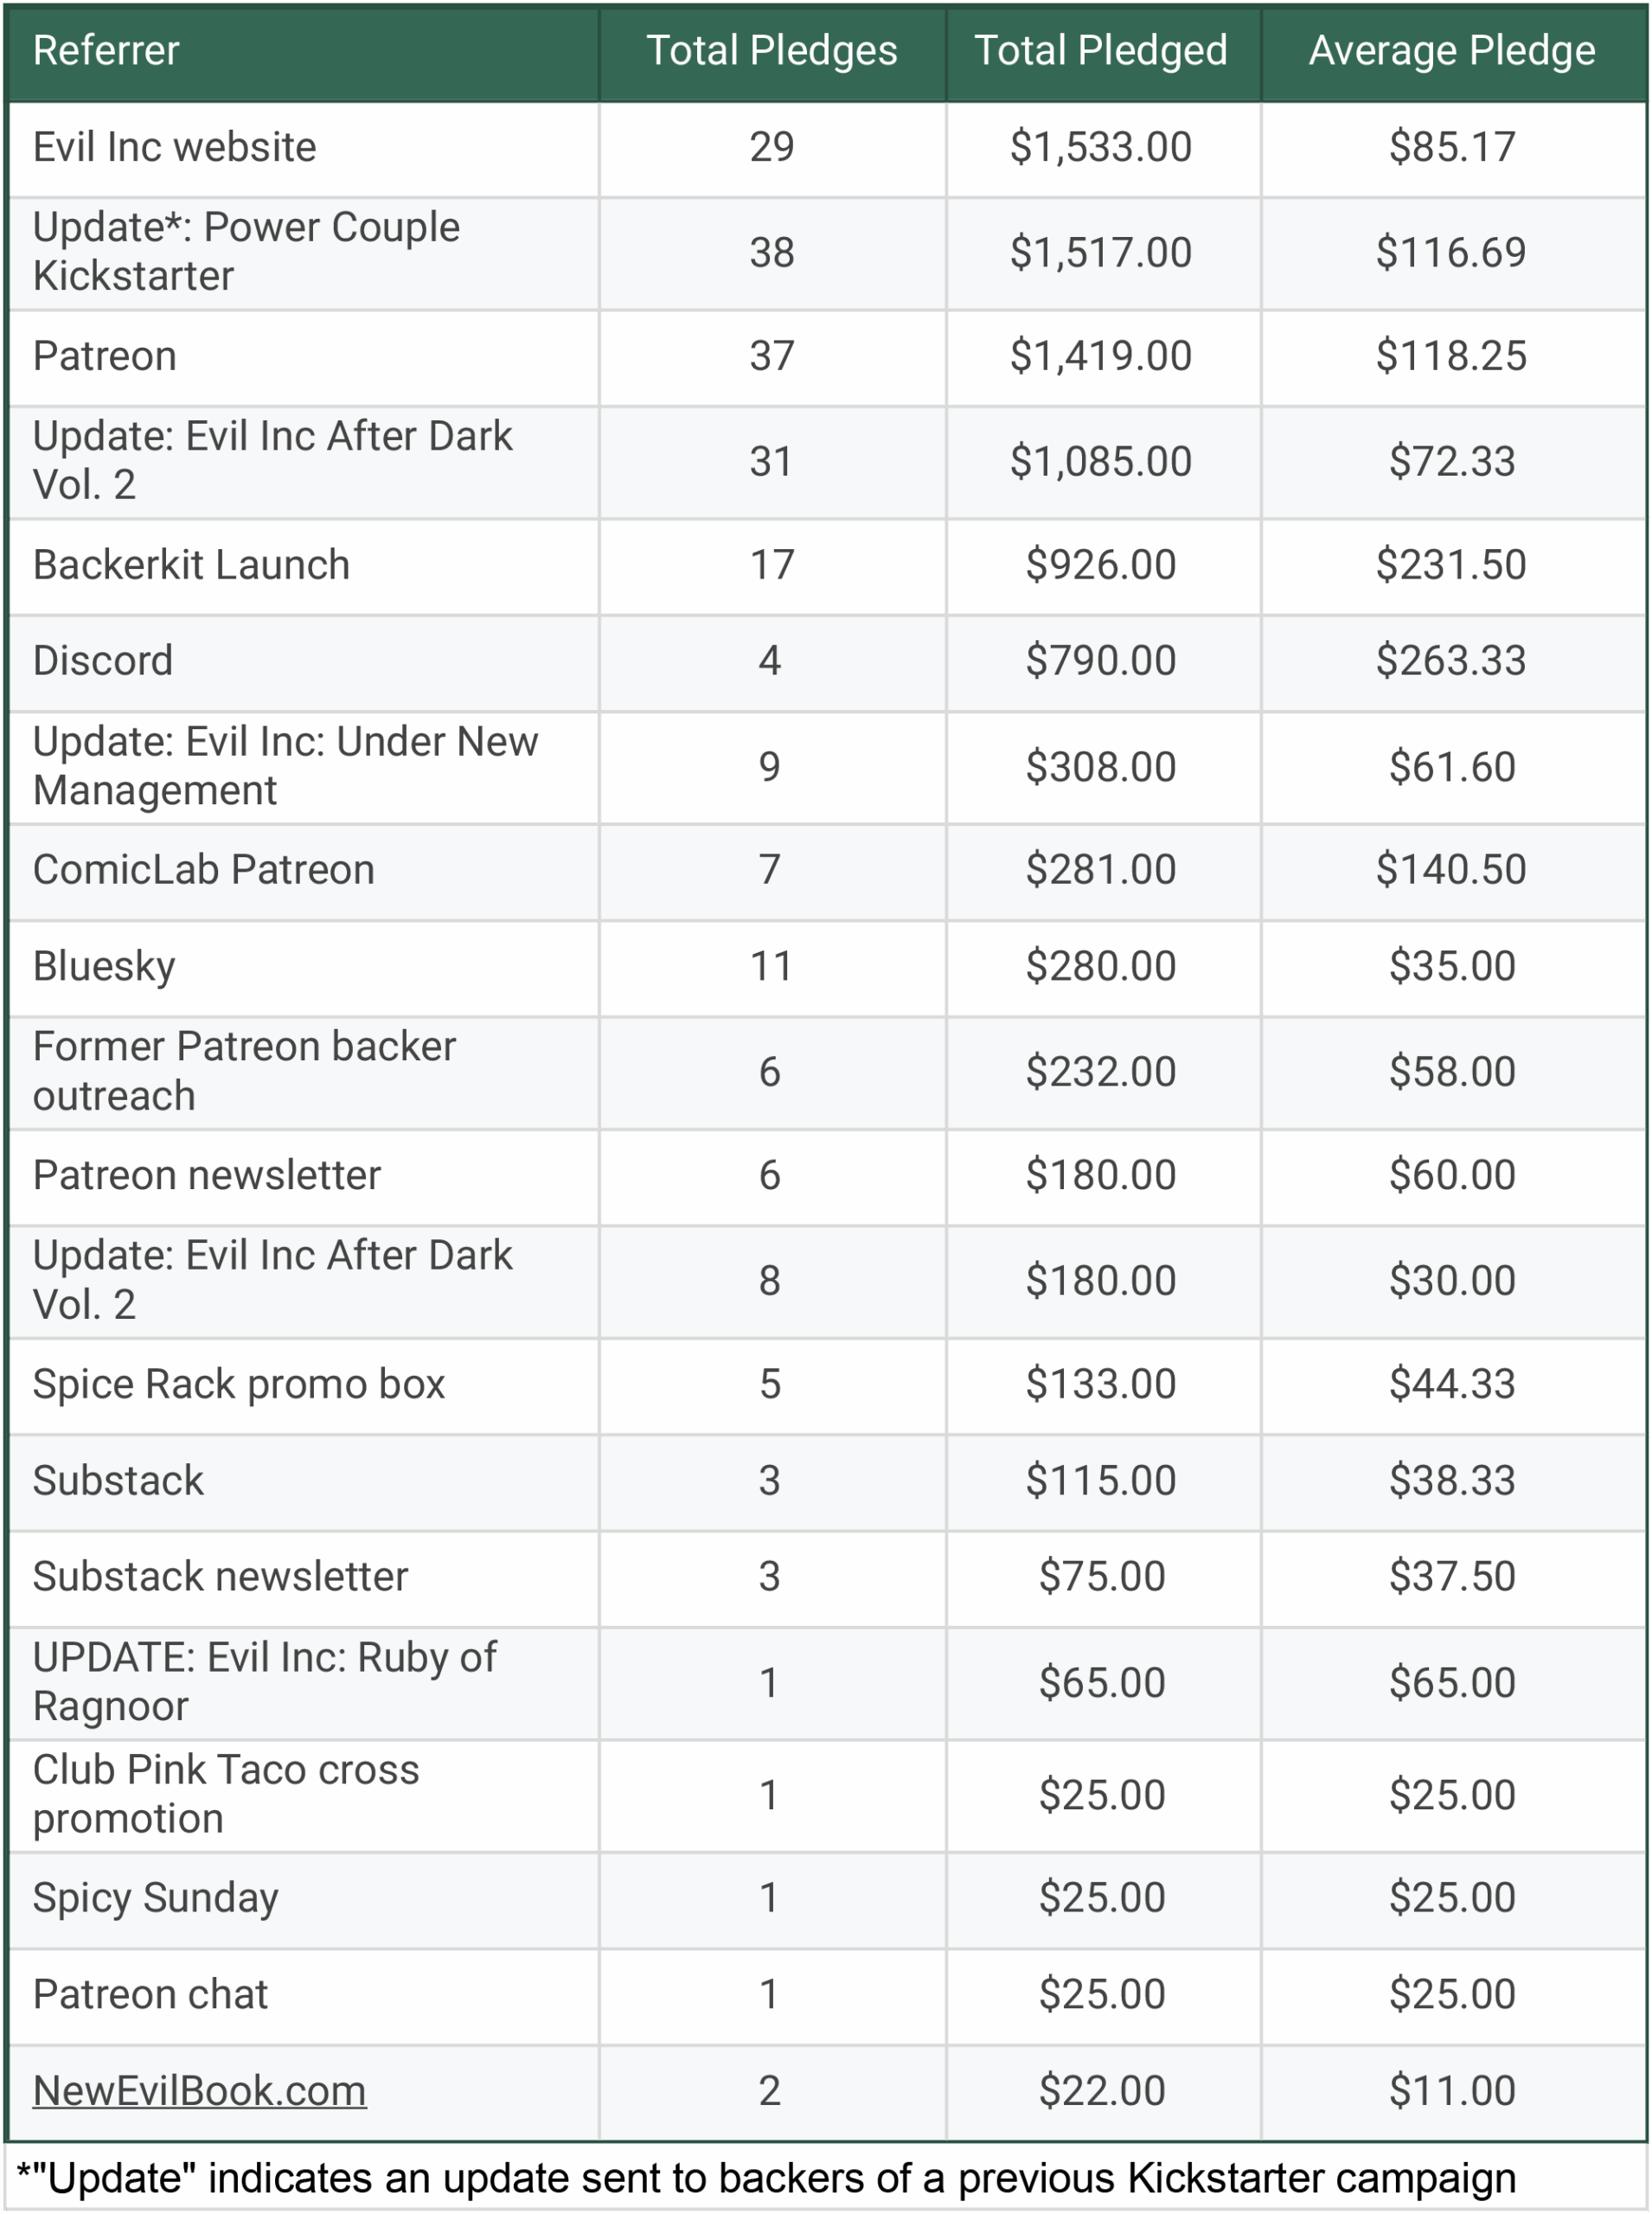Click the Club Pink Taco cross promotion cell
This screenshot has width=1652, height=2214.
coord(226,1794)
